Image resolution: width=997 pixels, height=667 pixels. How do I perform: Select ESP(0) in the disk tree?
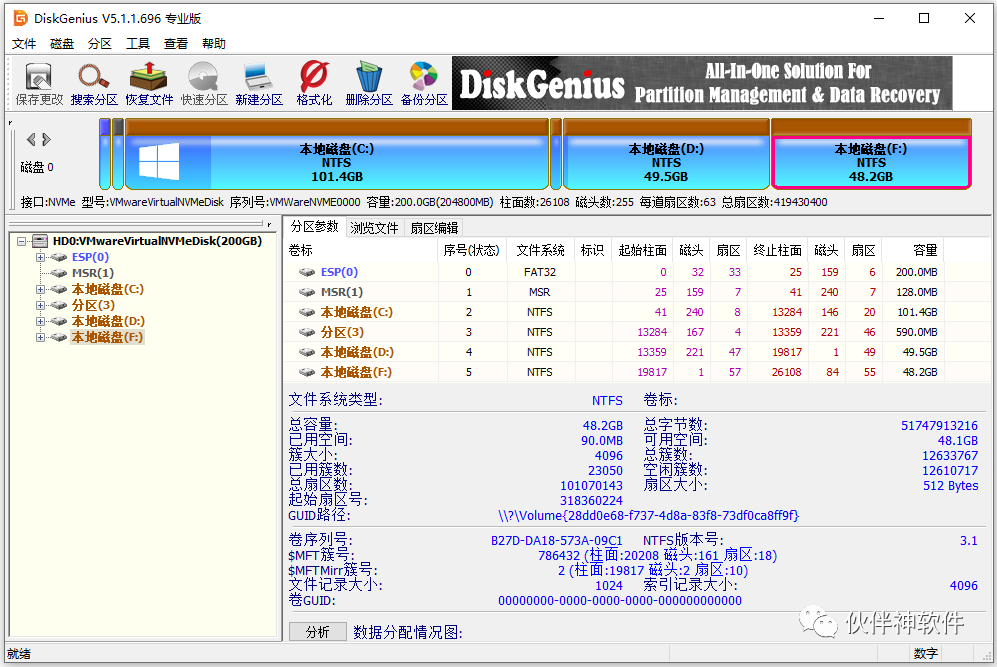[90, 257]
